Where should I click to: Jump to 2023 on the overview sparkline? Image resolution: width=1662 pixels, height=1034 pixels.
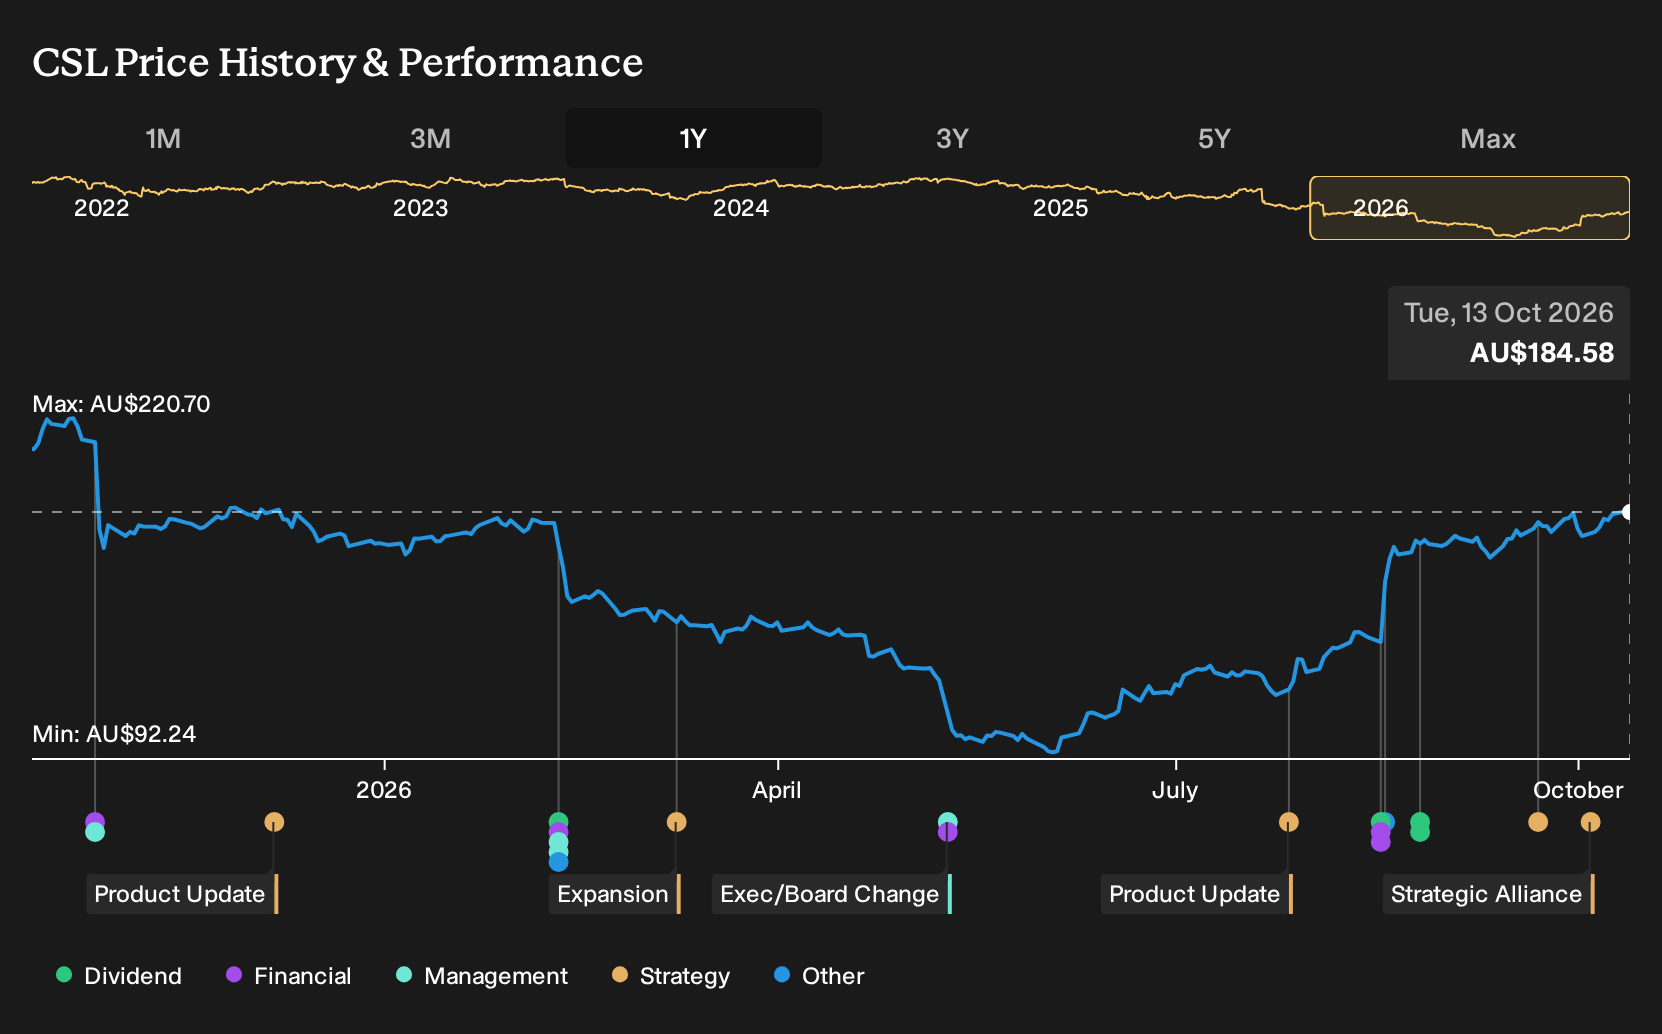click(x=420, y=208)
